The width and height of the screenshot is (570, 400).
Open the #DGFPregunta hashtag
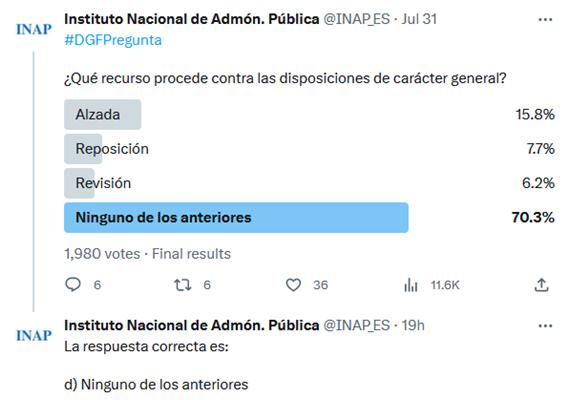coord(113,40)
